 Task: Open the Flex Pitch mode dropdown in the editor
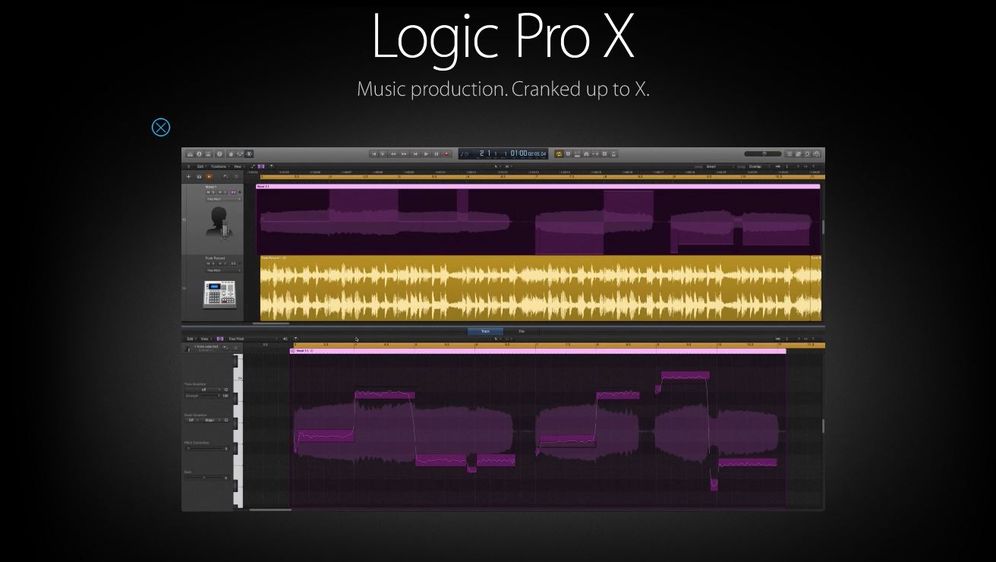point(253,339)
